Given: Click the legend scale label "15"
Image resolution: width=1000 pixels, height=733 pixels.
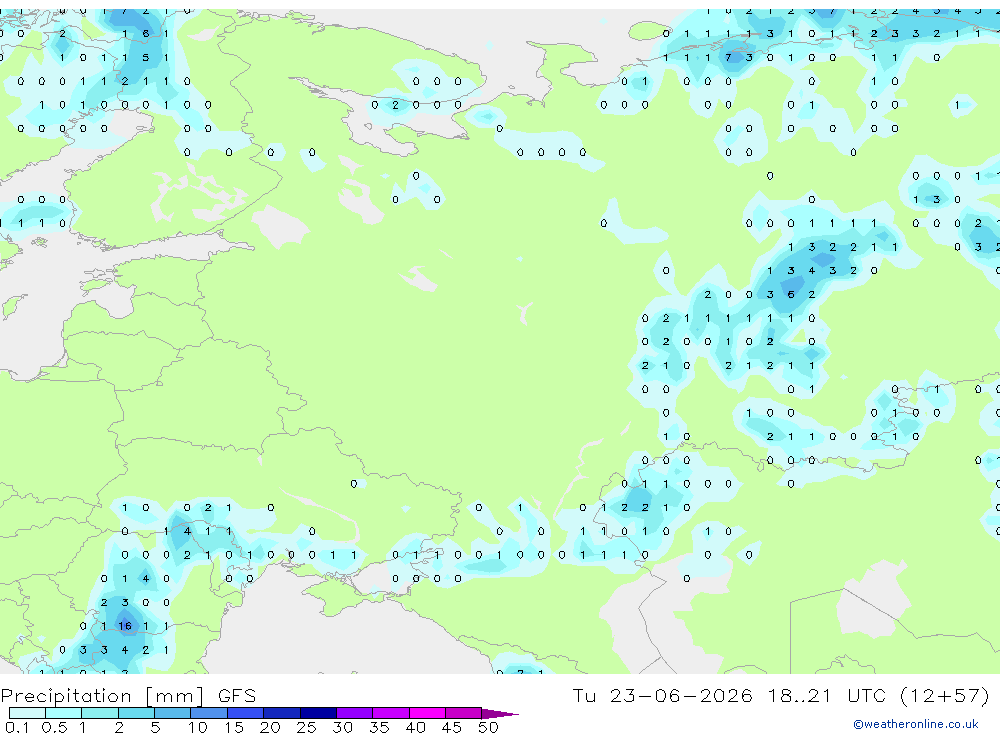Looking at the screenshot, I should pos(233,727).
